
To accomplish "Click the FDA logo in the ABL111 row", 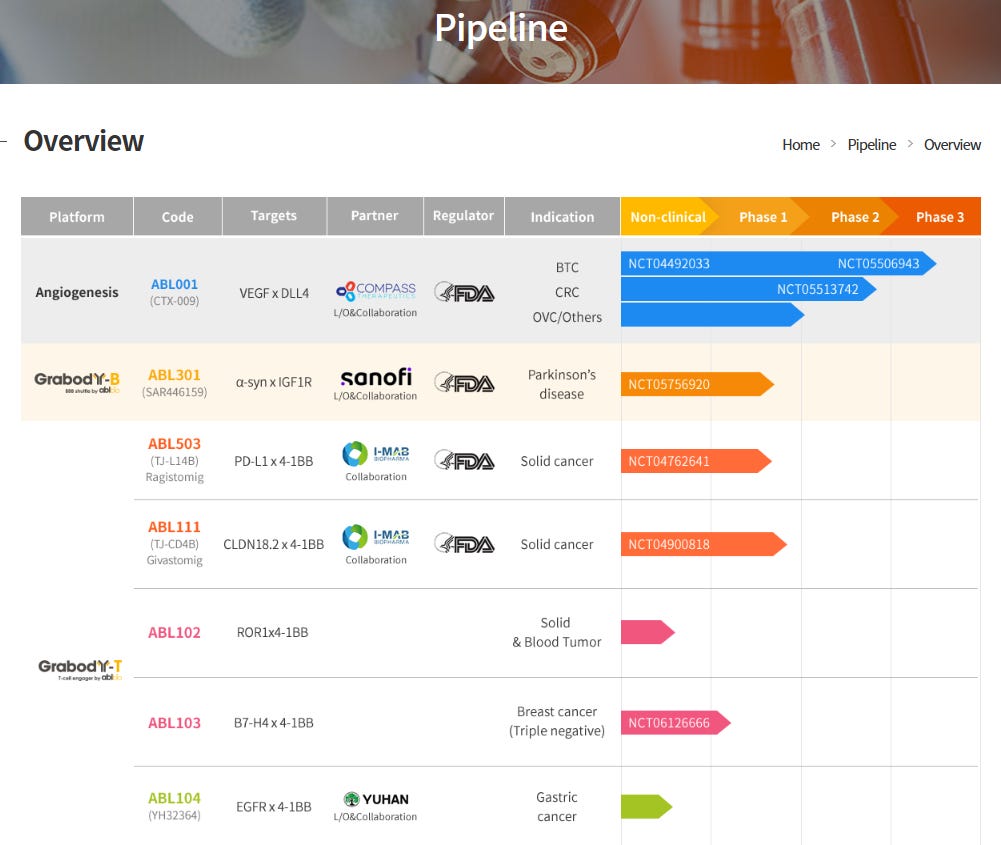I will (464, 544).
